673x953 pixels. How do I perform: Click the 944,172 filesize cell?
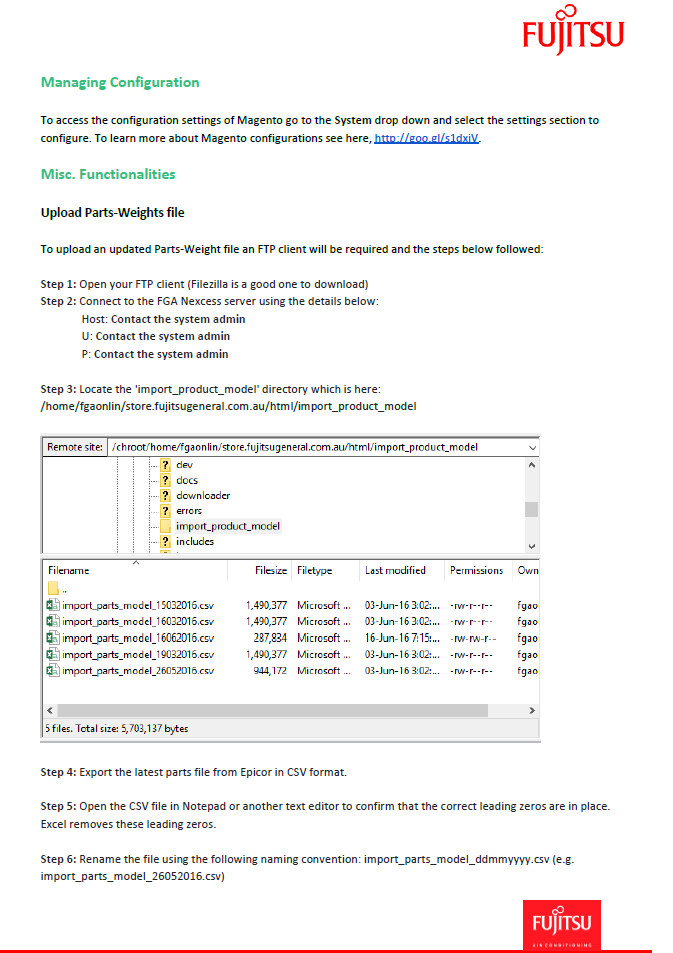pos(270,671)
